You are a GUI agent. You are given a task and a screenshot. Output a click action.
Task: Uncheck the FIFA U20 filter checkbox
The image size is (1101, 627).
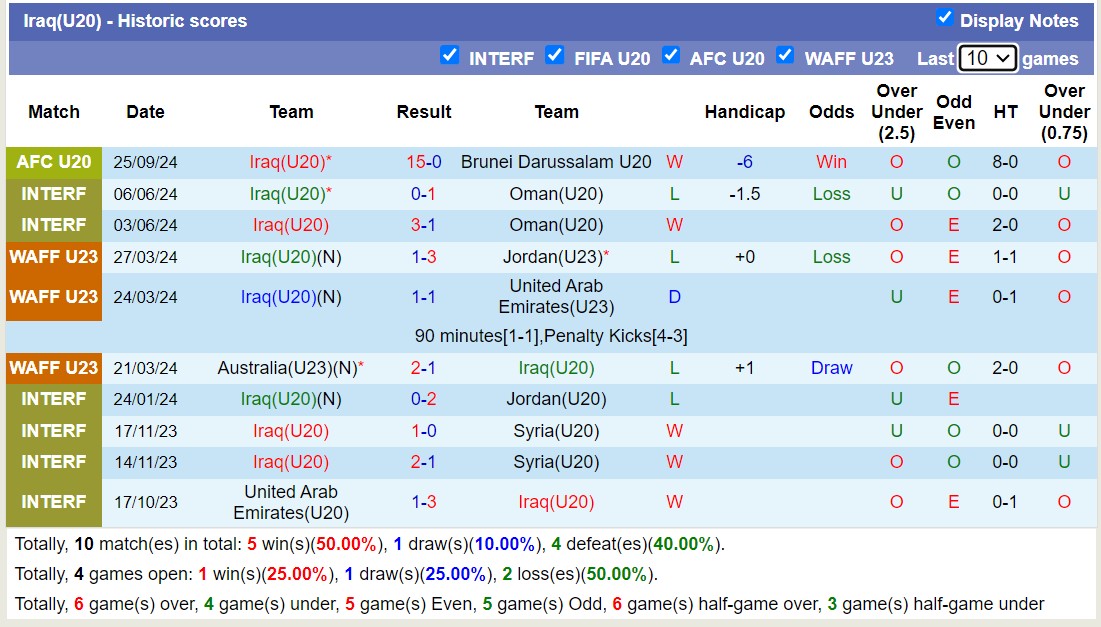click(555, 56)
